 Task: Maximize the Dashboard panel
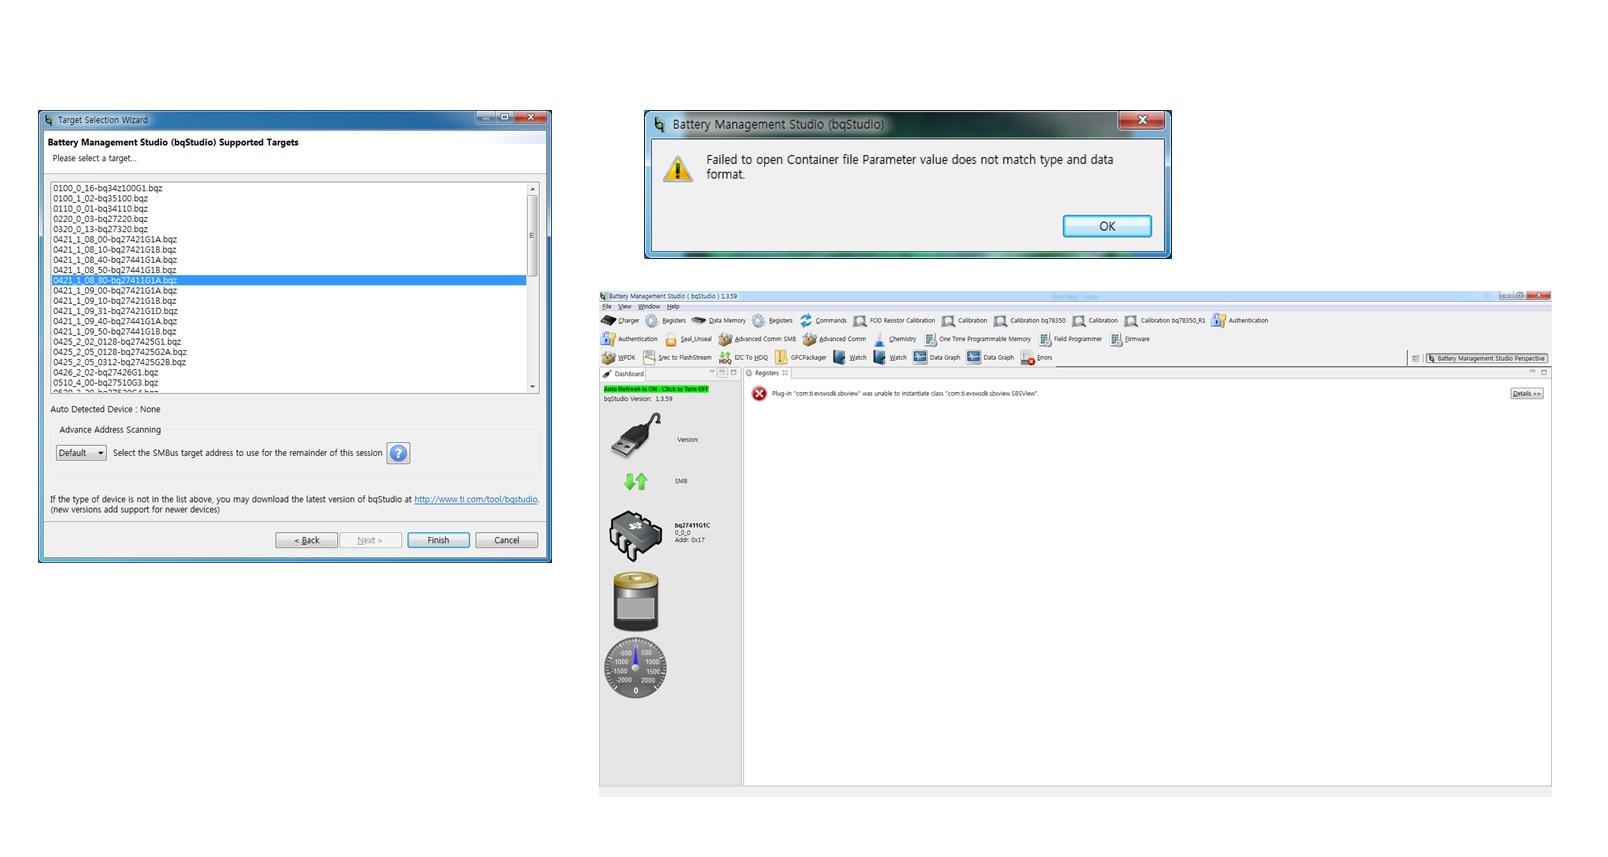pos(734,372)
